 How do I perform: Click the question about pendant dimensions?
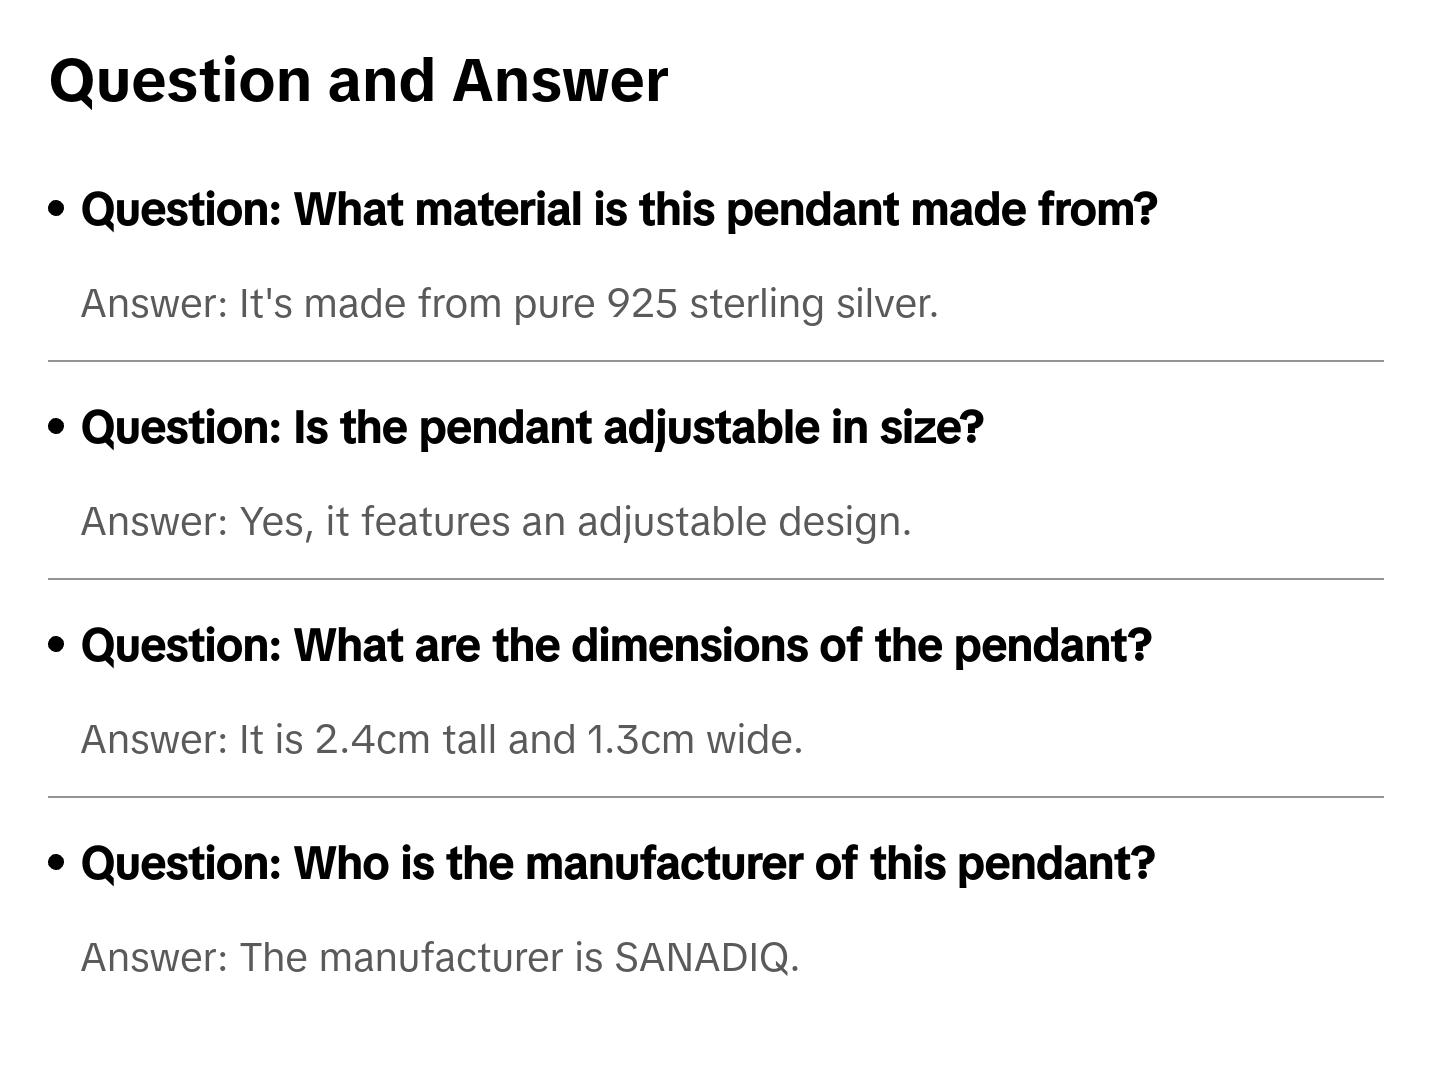click(616, 646)
